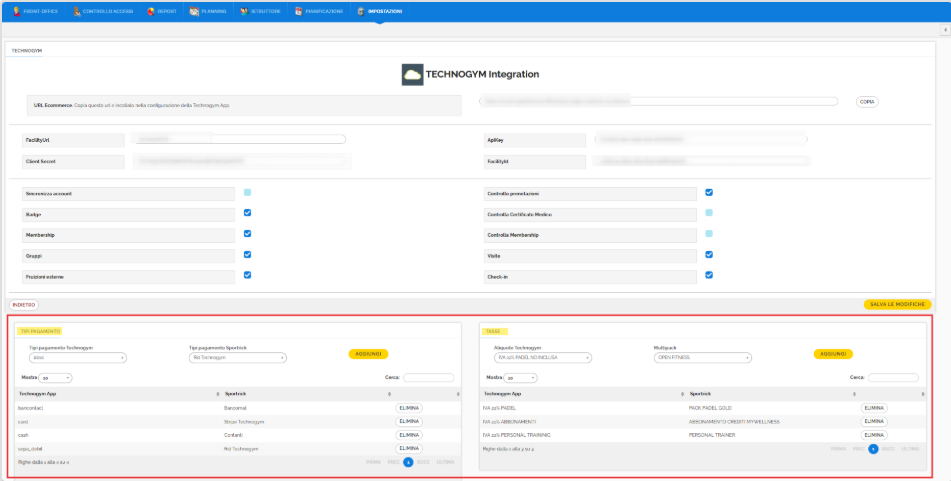Select the TASSE tab
Screen dimensions: 951x481
(x=496, y=331)
